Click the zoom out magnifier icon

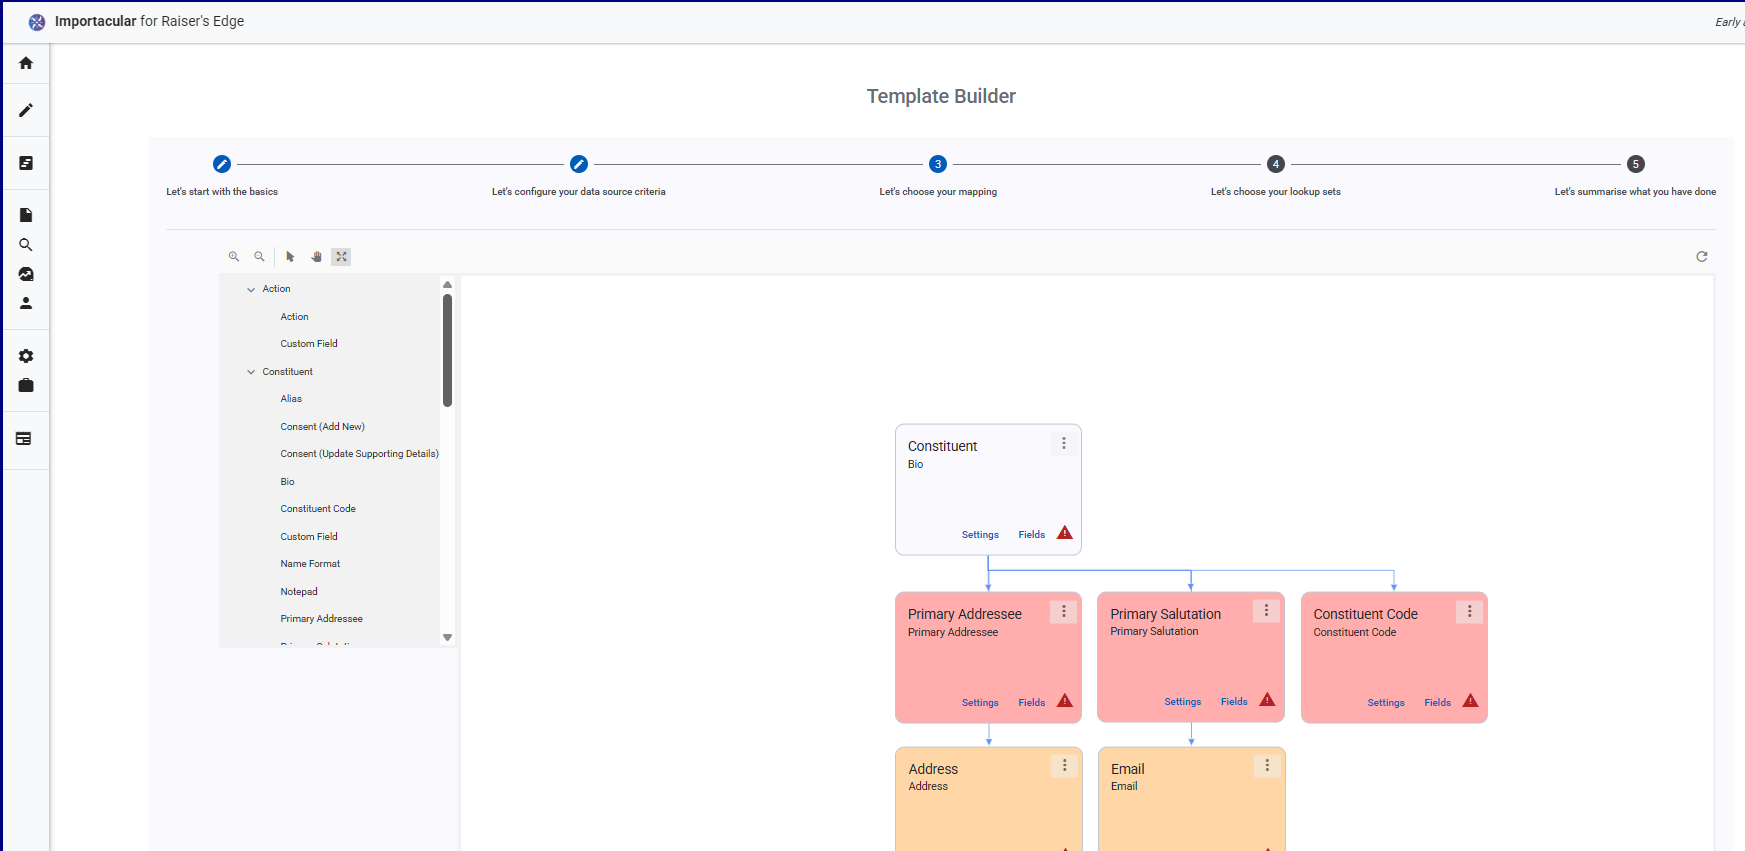pos(259,257)
